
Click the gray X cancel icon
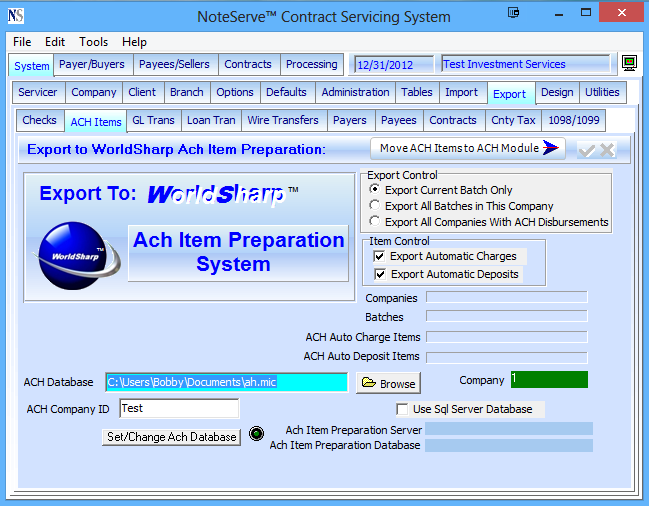[607, 149]
